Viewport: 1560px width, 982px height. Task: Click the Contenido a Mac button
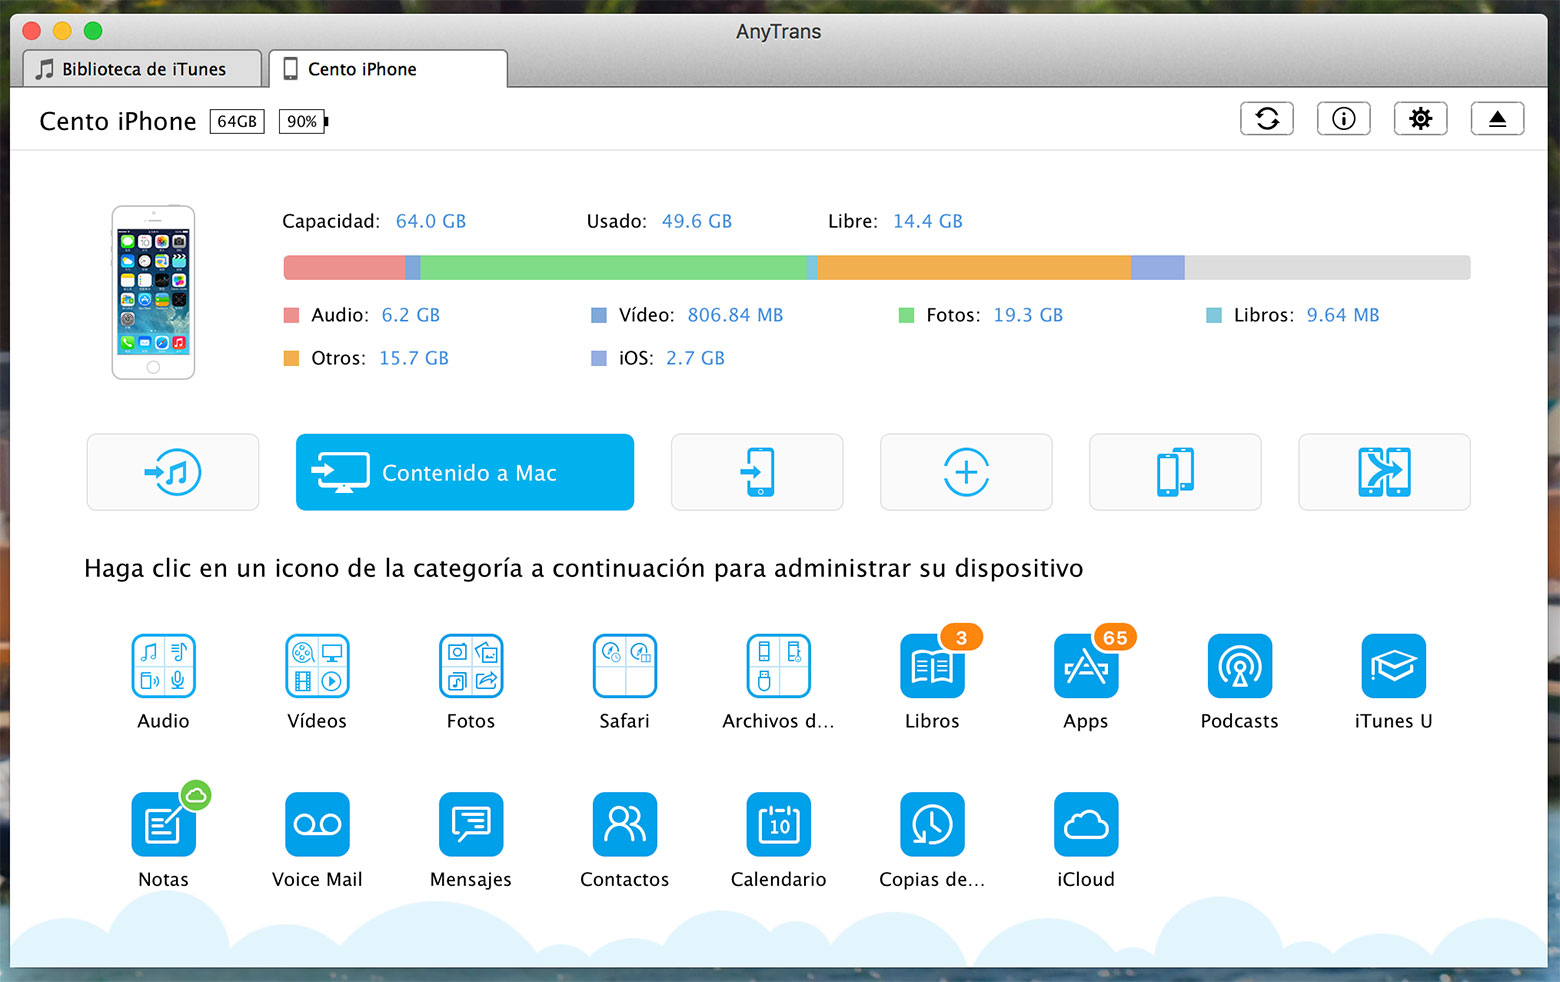465,472
